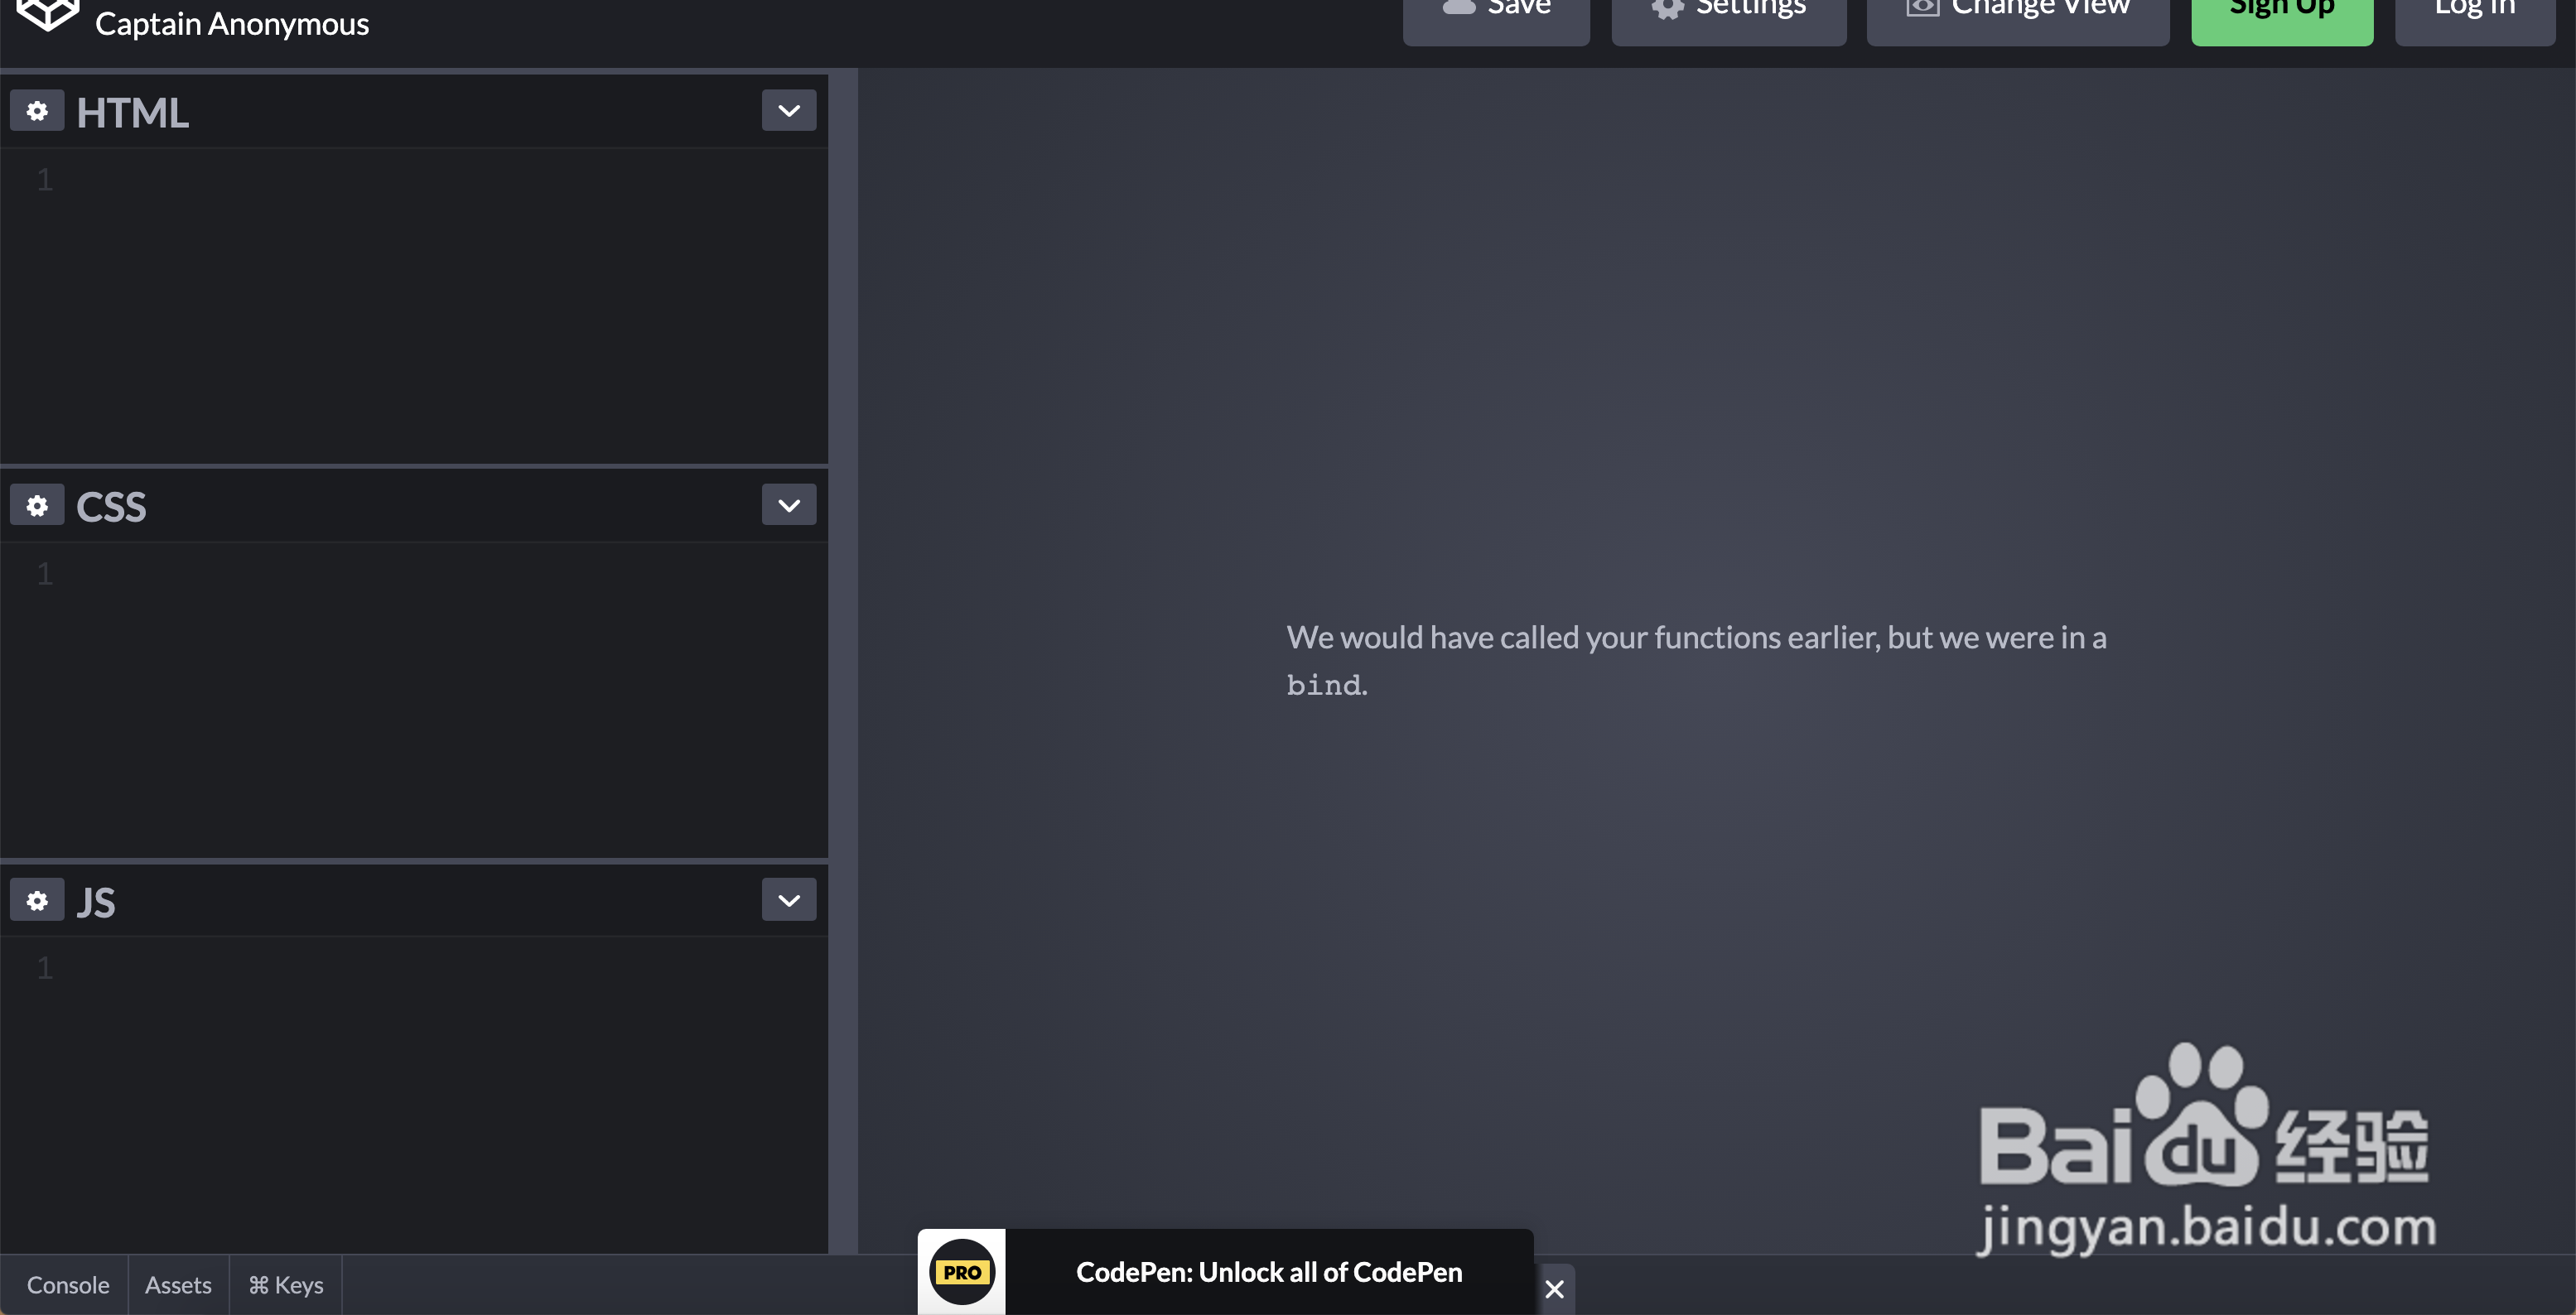Screen dimensions: 2576x1315
Task: Expand the HTML panel dropdown chevron
Action: [789, 111]
